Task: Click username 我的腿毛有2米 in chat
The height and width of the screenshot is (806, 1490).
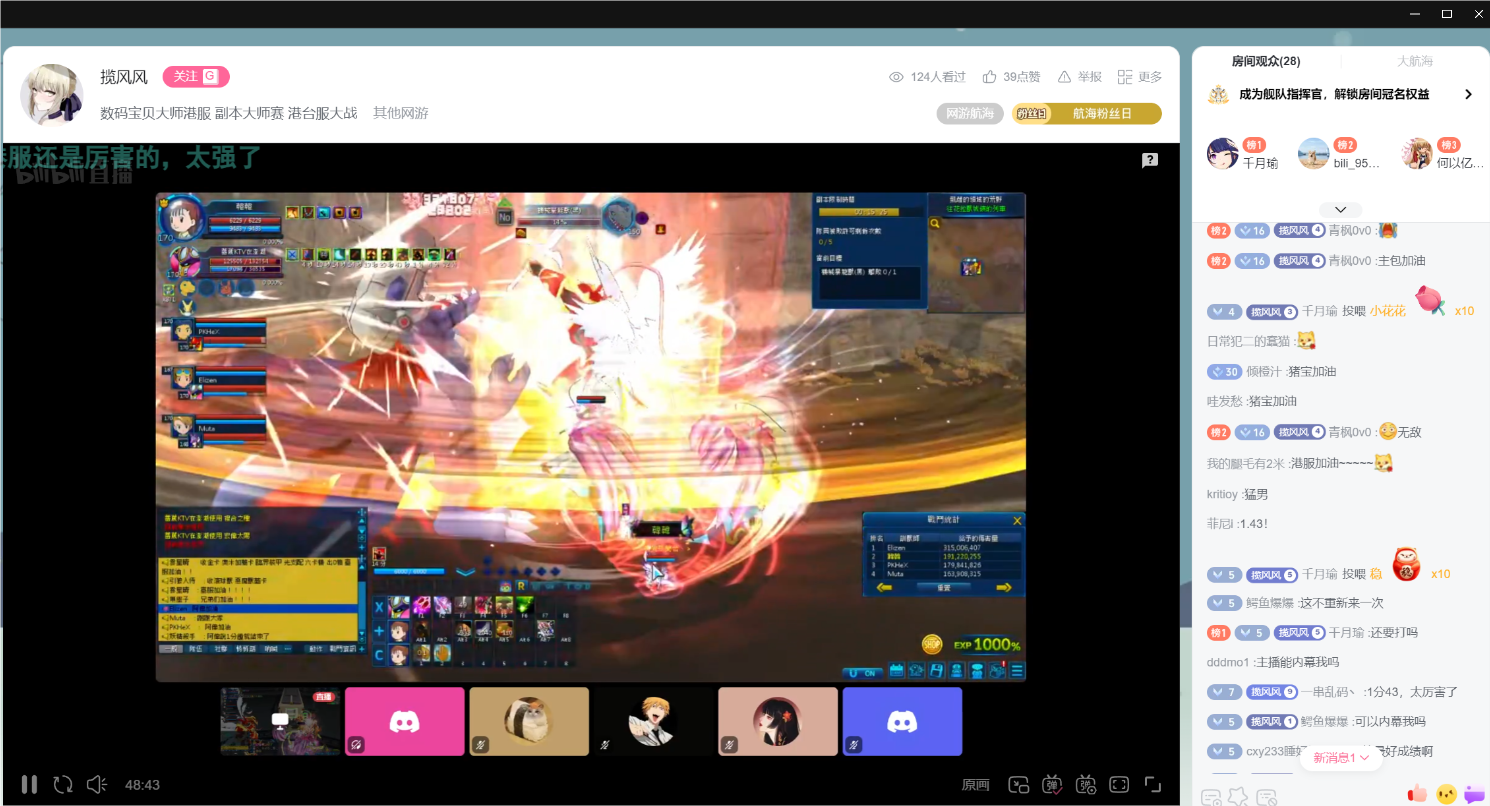Action: [x=1246, y=464]
